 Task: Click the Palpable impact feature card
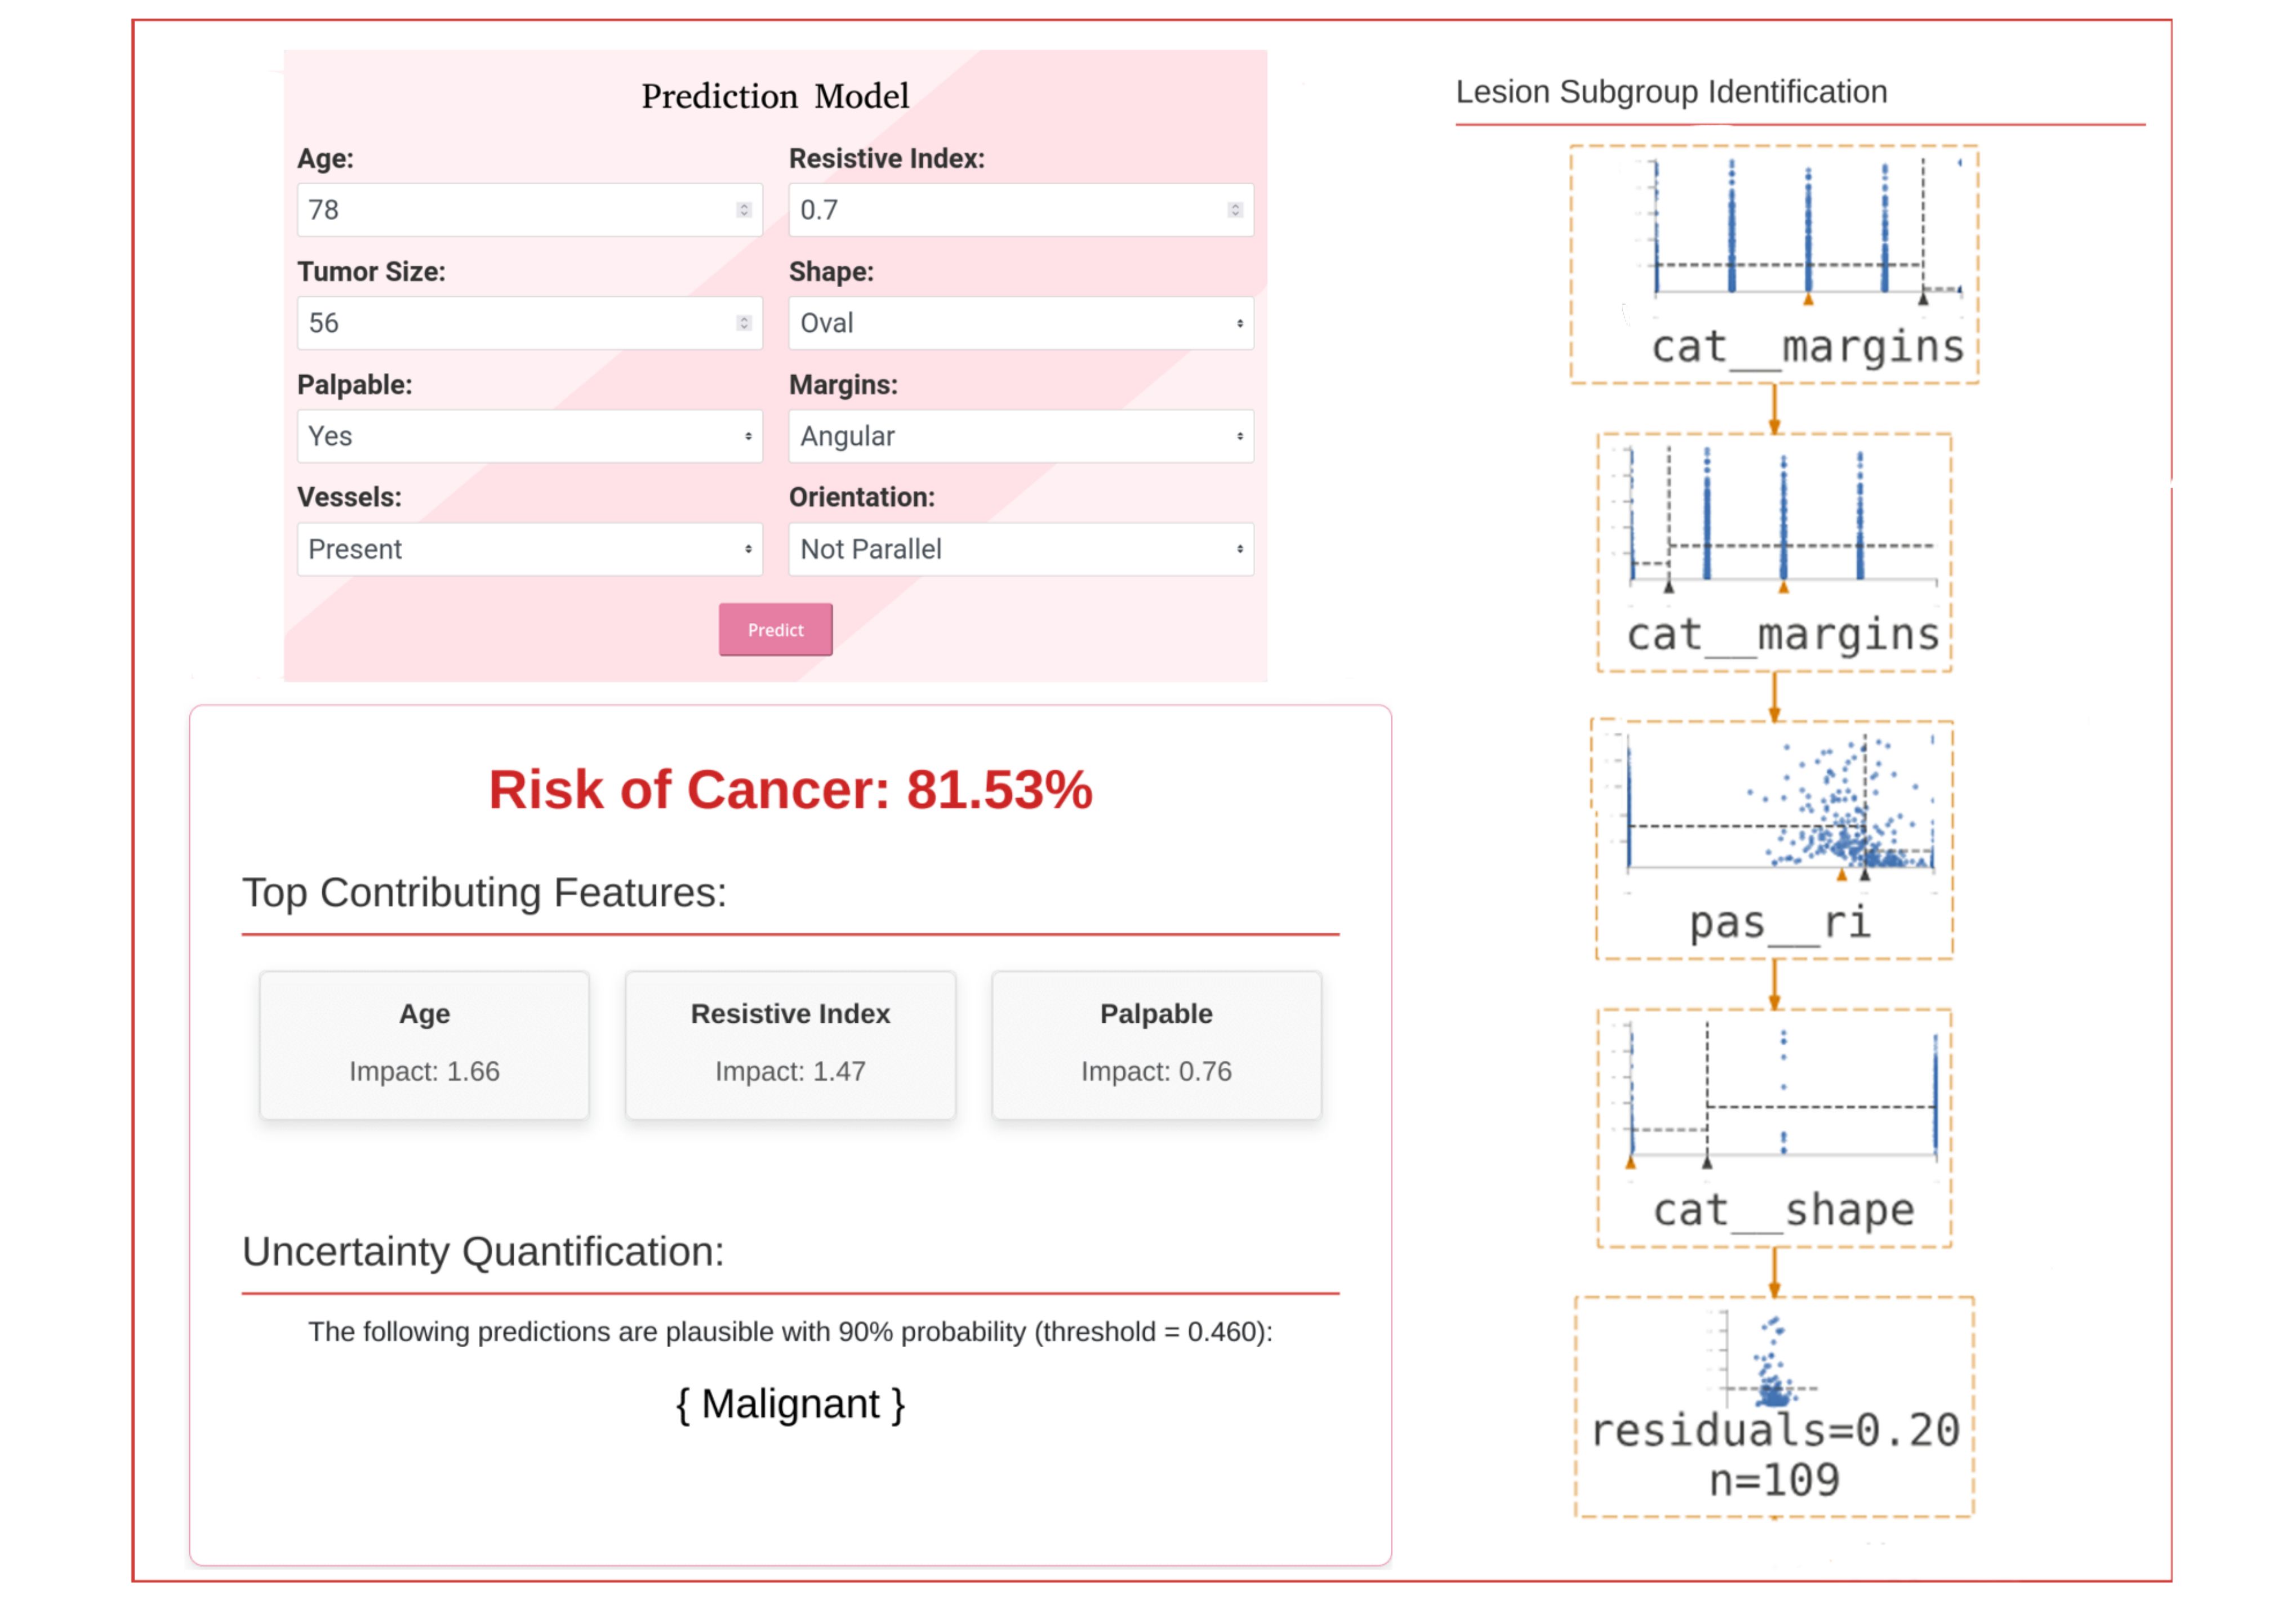click(1156, 1044)
